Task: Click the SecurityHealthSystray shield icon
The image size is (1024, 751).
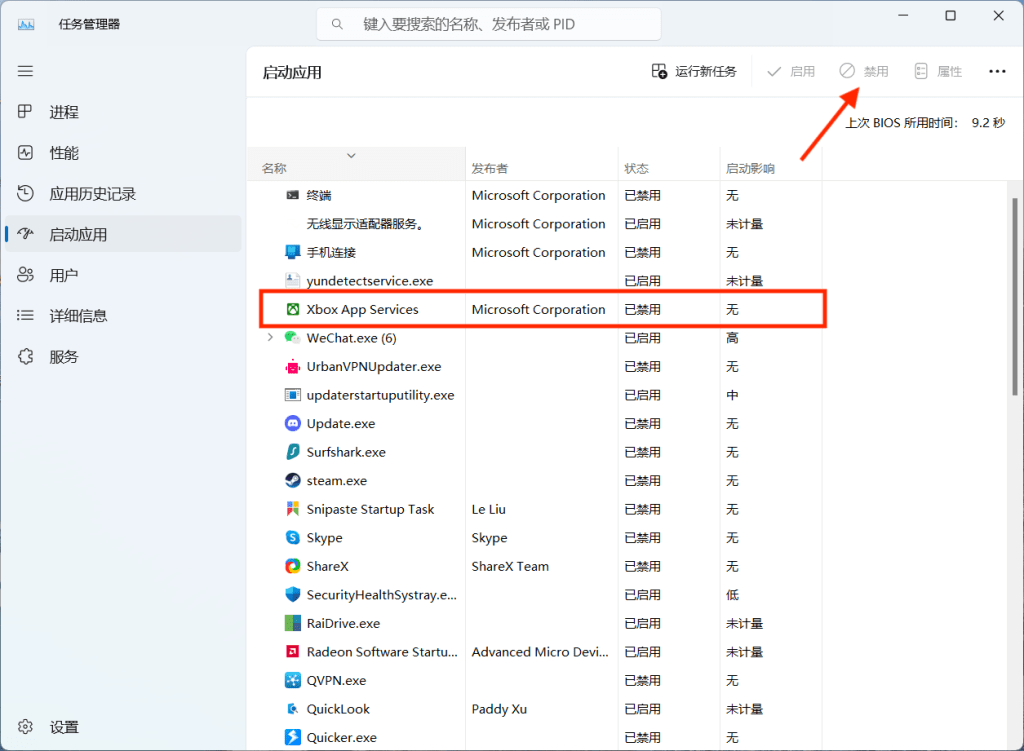Action: pos(293,594)
